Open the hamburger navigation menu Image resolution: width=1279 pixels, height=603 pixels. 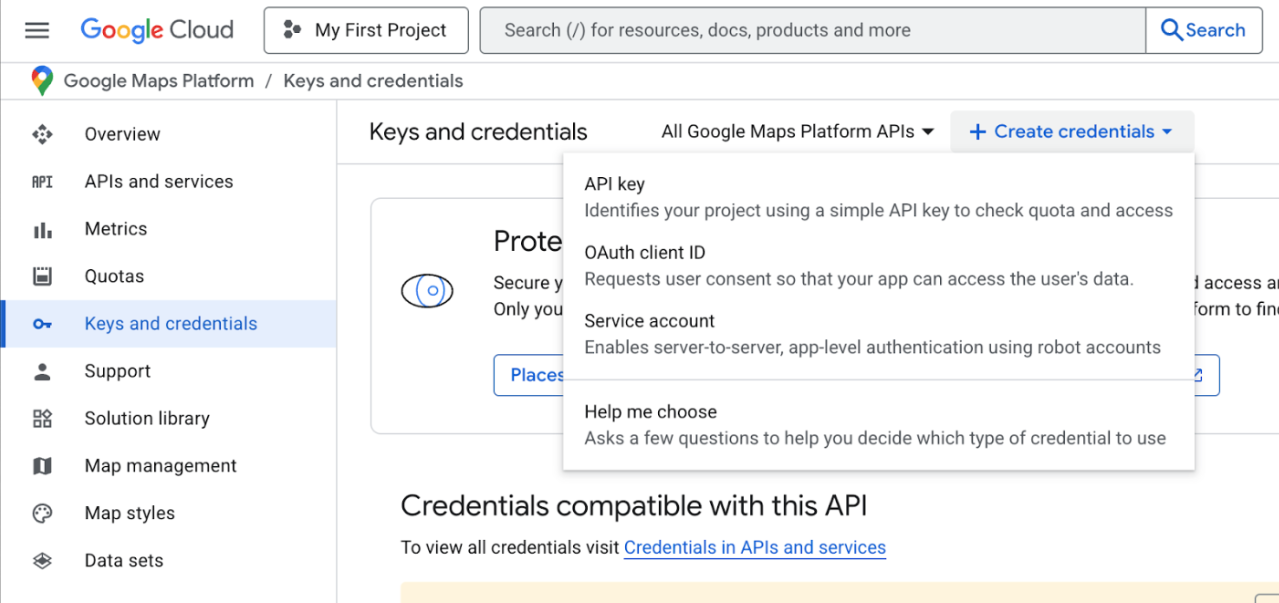(x=37, y=30)
